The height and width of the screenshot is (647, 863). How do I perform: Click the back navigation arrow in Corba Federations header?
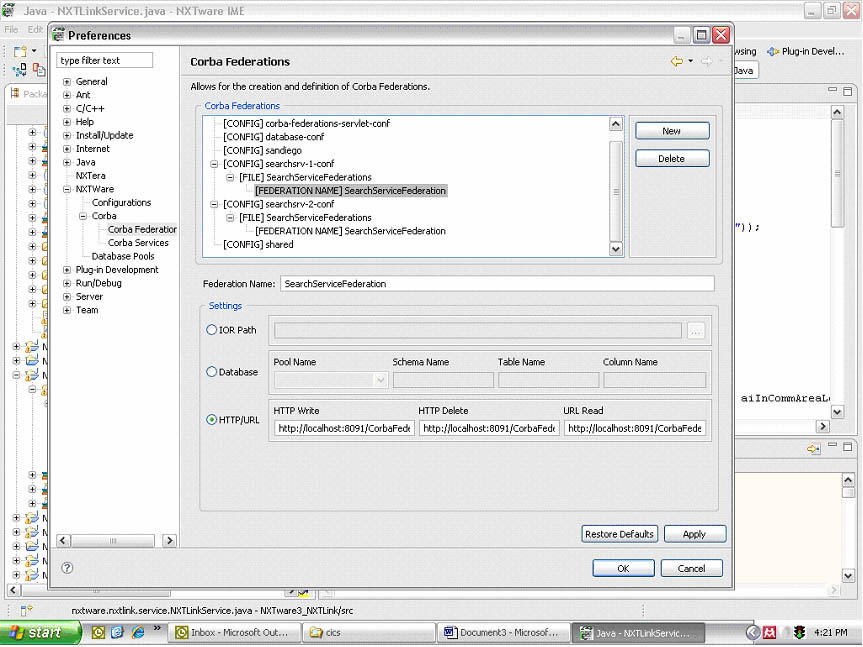click(679, 59)
